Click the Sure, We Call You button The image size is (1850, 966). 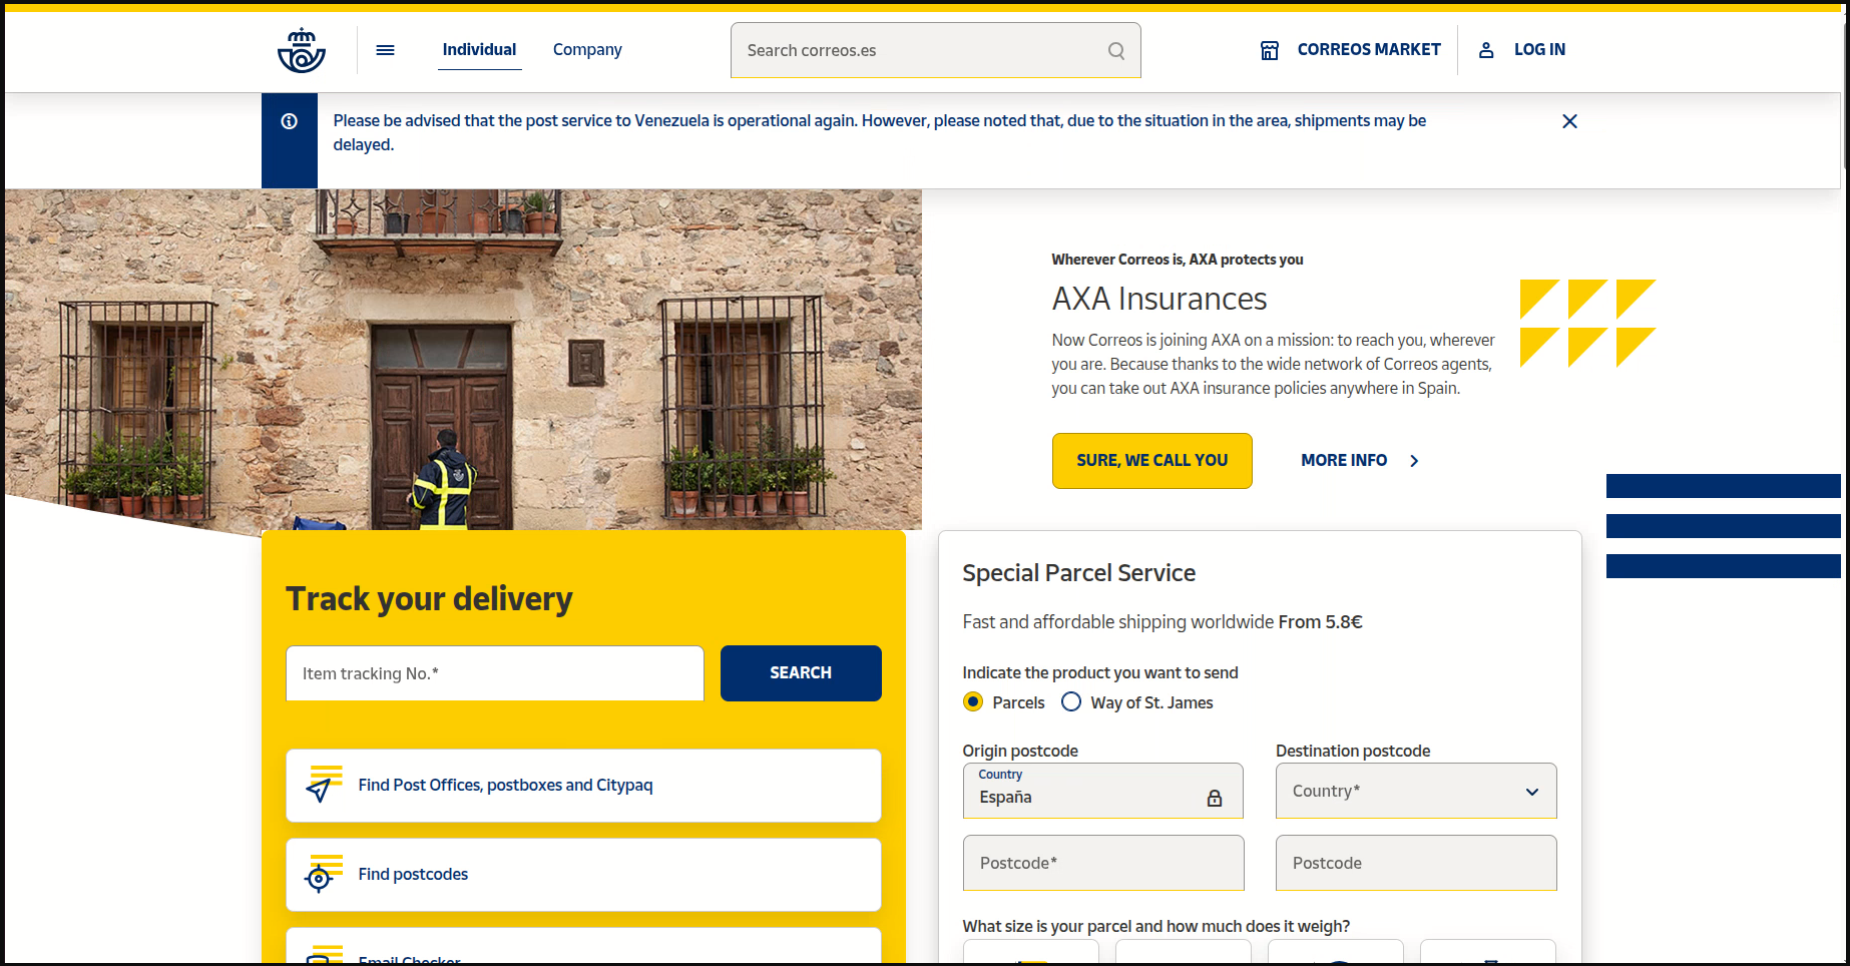pyautogui.click(x=1152, y=461)
